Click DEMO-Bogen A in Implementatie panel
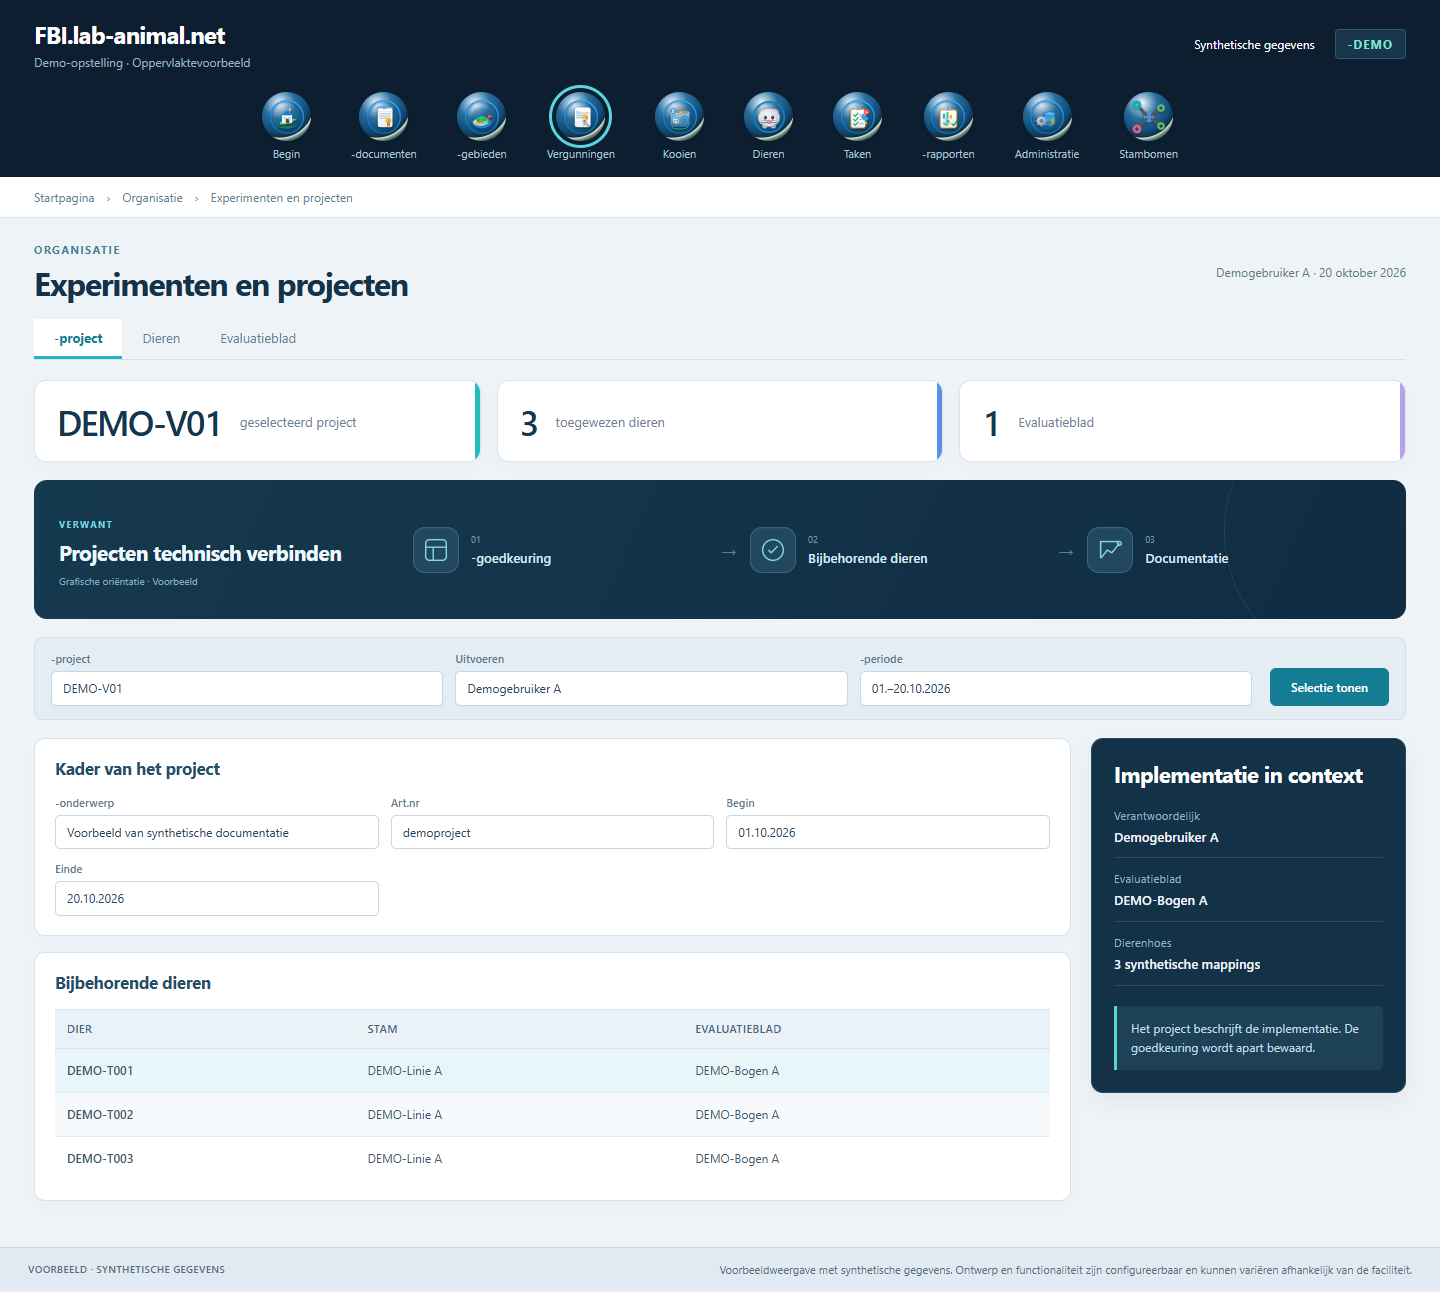The height and width of the screenshot is (1292, 1440). pos(1161,900)
